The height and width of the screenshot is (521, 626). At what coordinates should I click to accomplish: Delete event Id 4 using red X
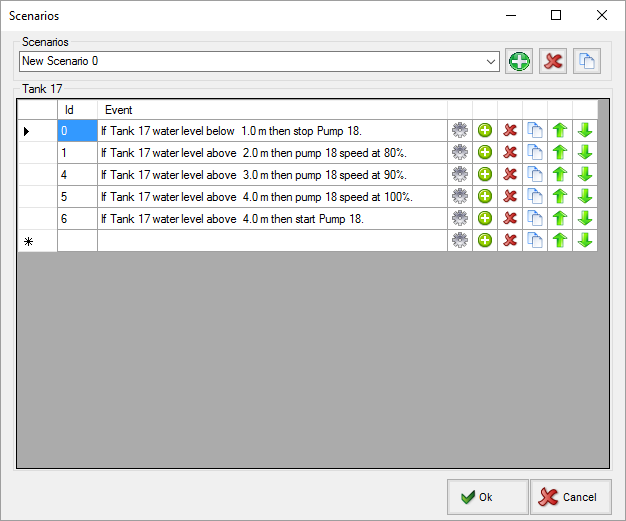click(x=510, y=175)
